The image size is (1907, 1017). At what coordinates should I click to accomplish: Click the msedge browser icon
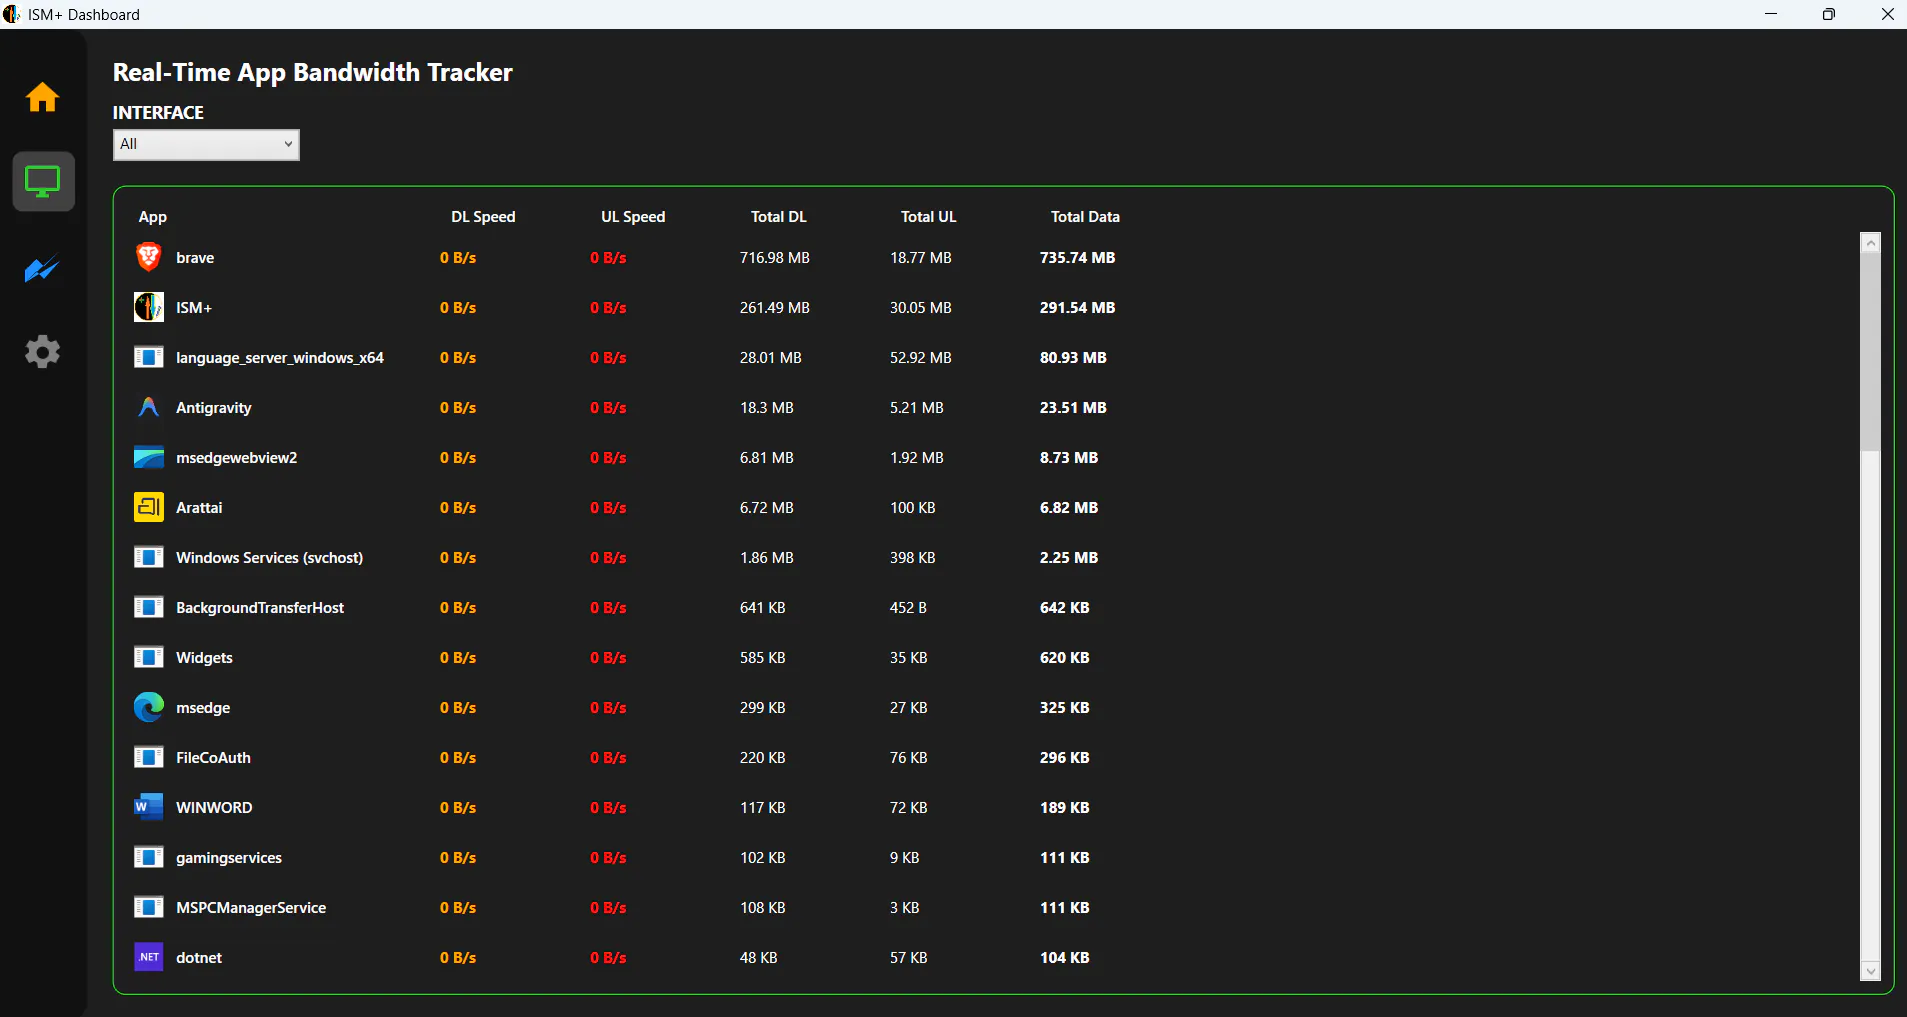pos(149,707)
